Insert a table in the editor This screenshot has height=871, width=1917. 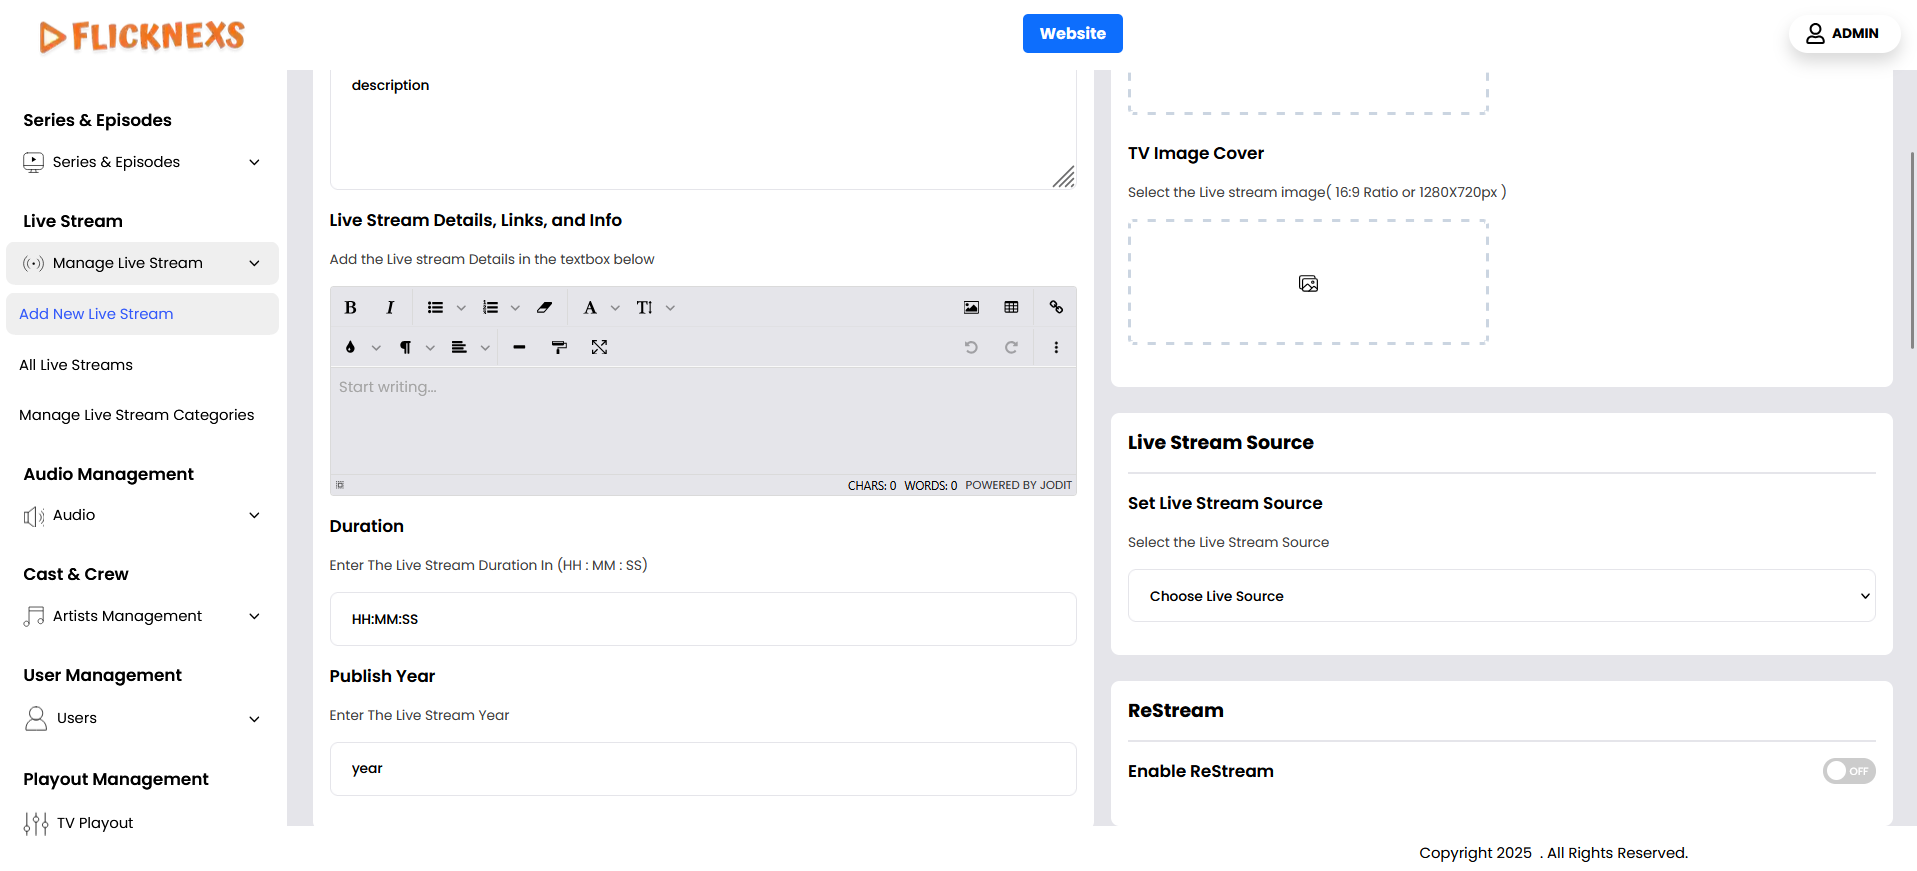(1011, 308)
